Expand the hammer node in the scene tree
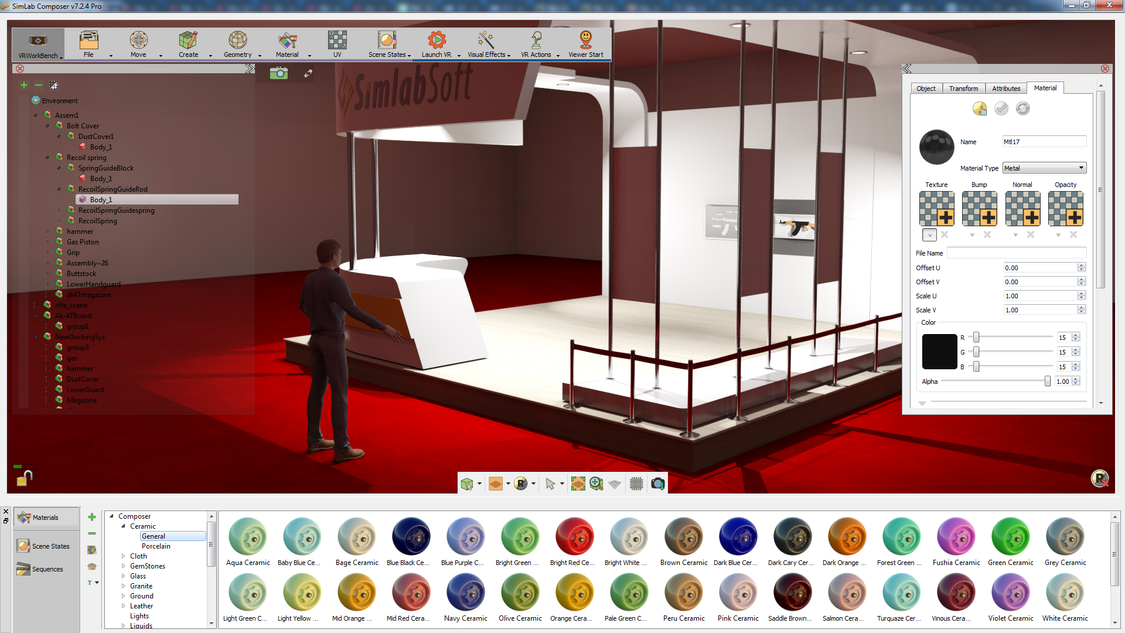This screenshot has height=633, width=1125. tap(46, 230)
